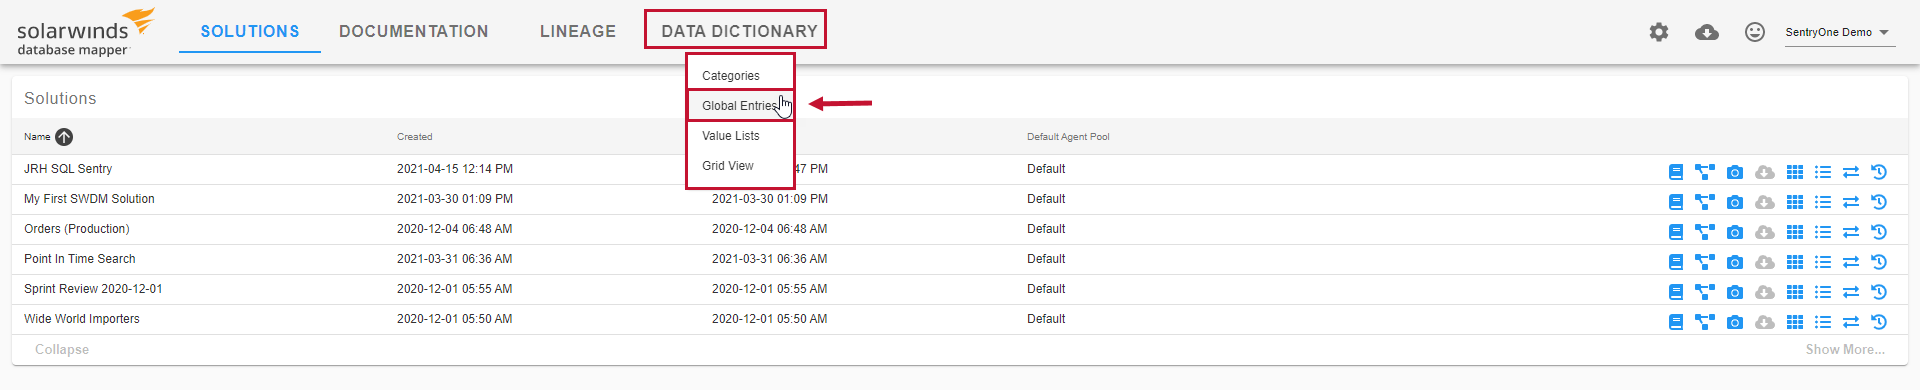The height and width of the screenshot is (390, 1920).
Task: Sort by the Name column header
Action: 37,137
